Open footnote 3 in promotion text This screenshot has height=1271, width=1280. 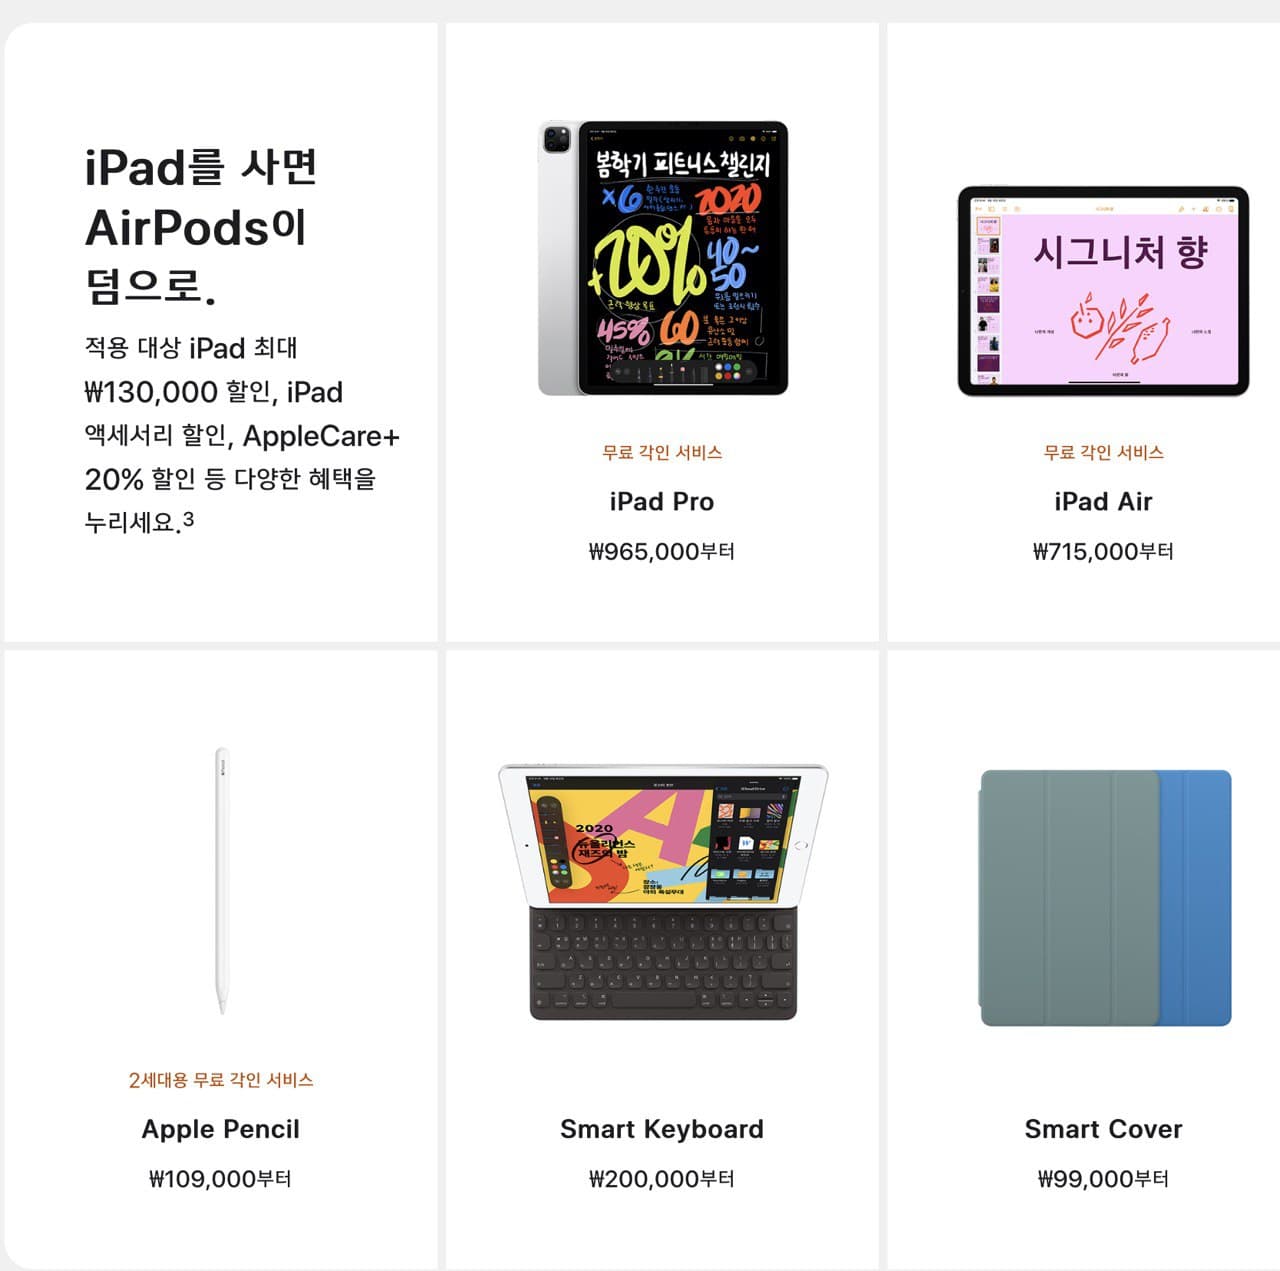click(x=188, y=518)
